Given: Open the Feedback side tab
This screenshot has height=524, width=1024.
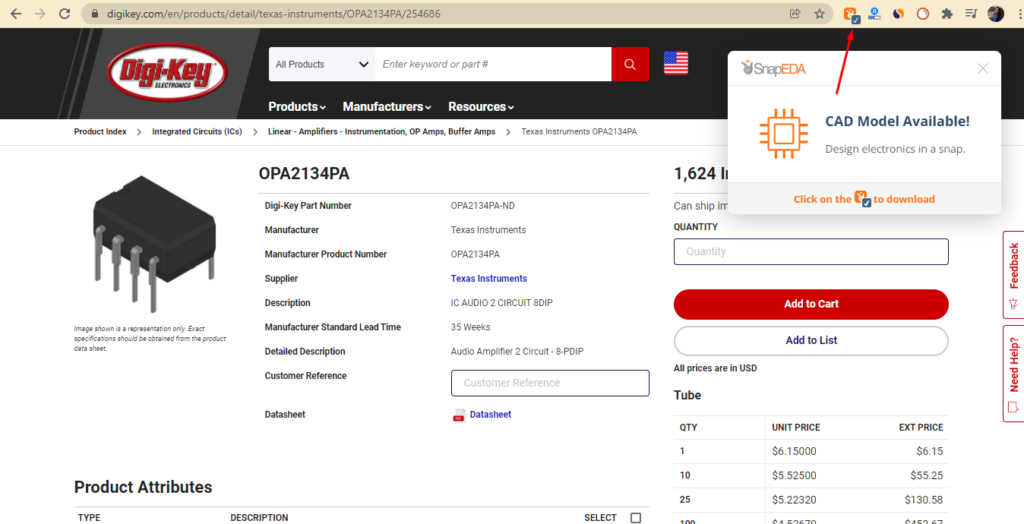Looking at the screenshot, I should pos(1013,274).
